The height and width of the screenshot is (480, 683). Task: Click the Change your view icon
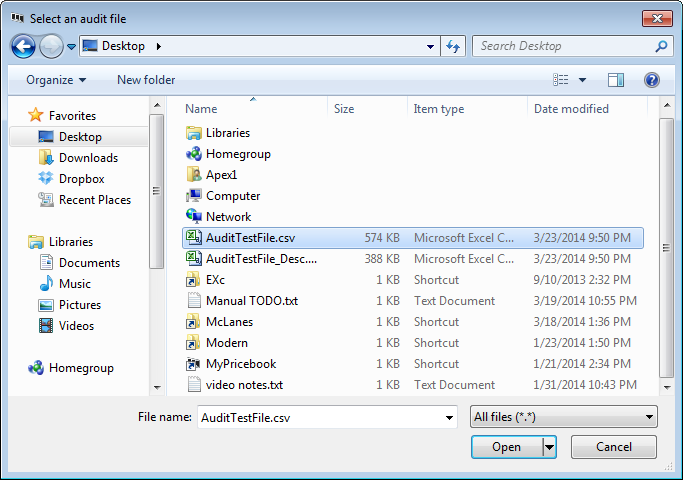point(562,80)
